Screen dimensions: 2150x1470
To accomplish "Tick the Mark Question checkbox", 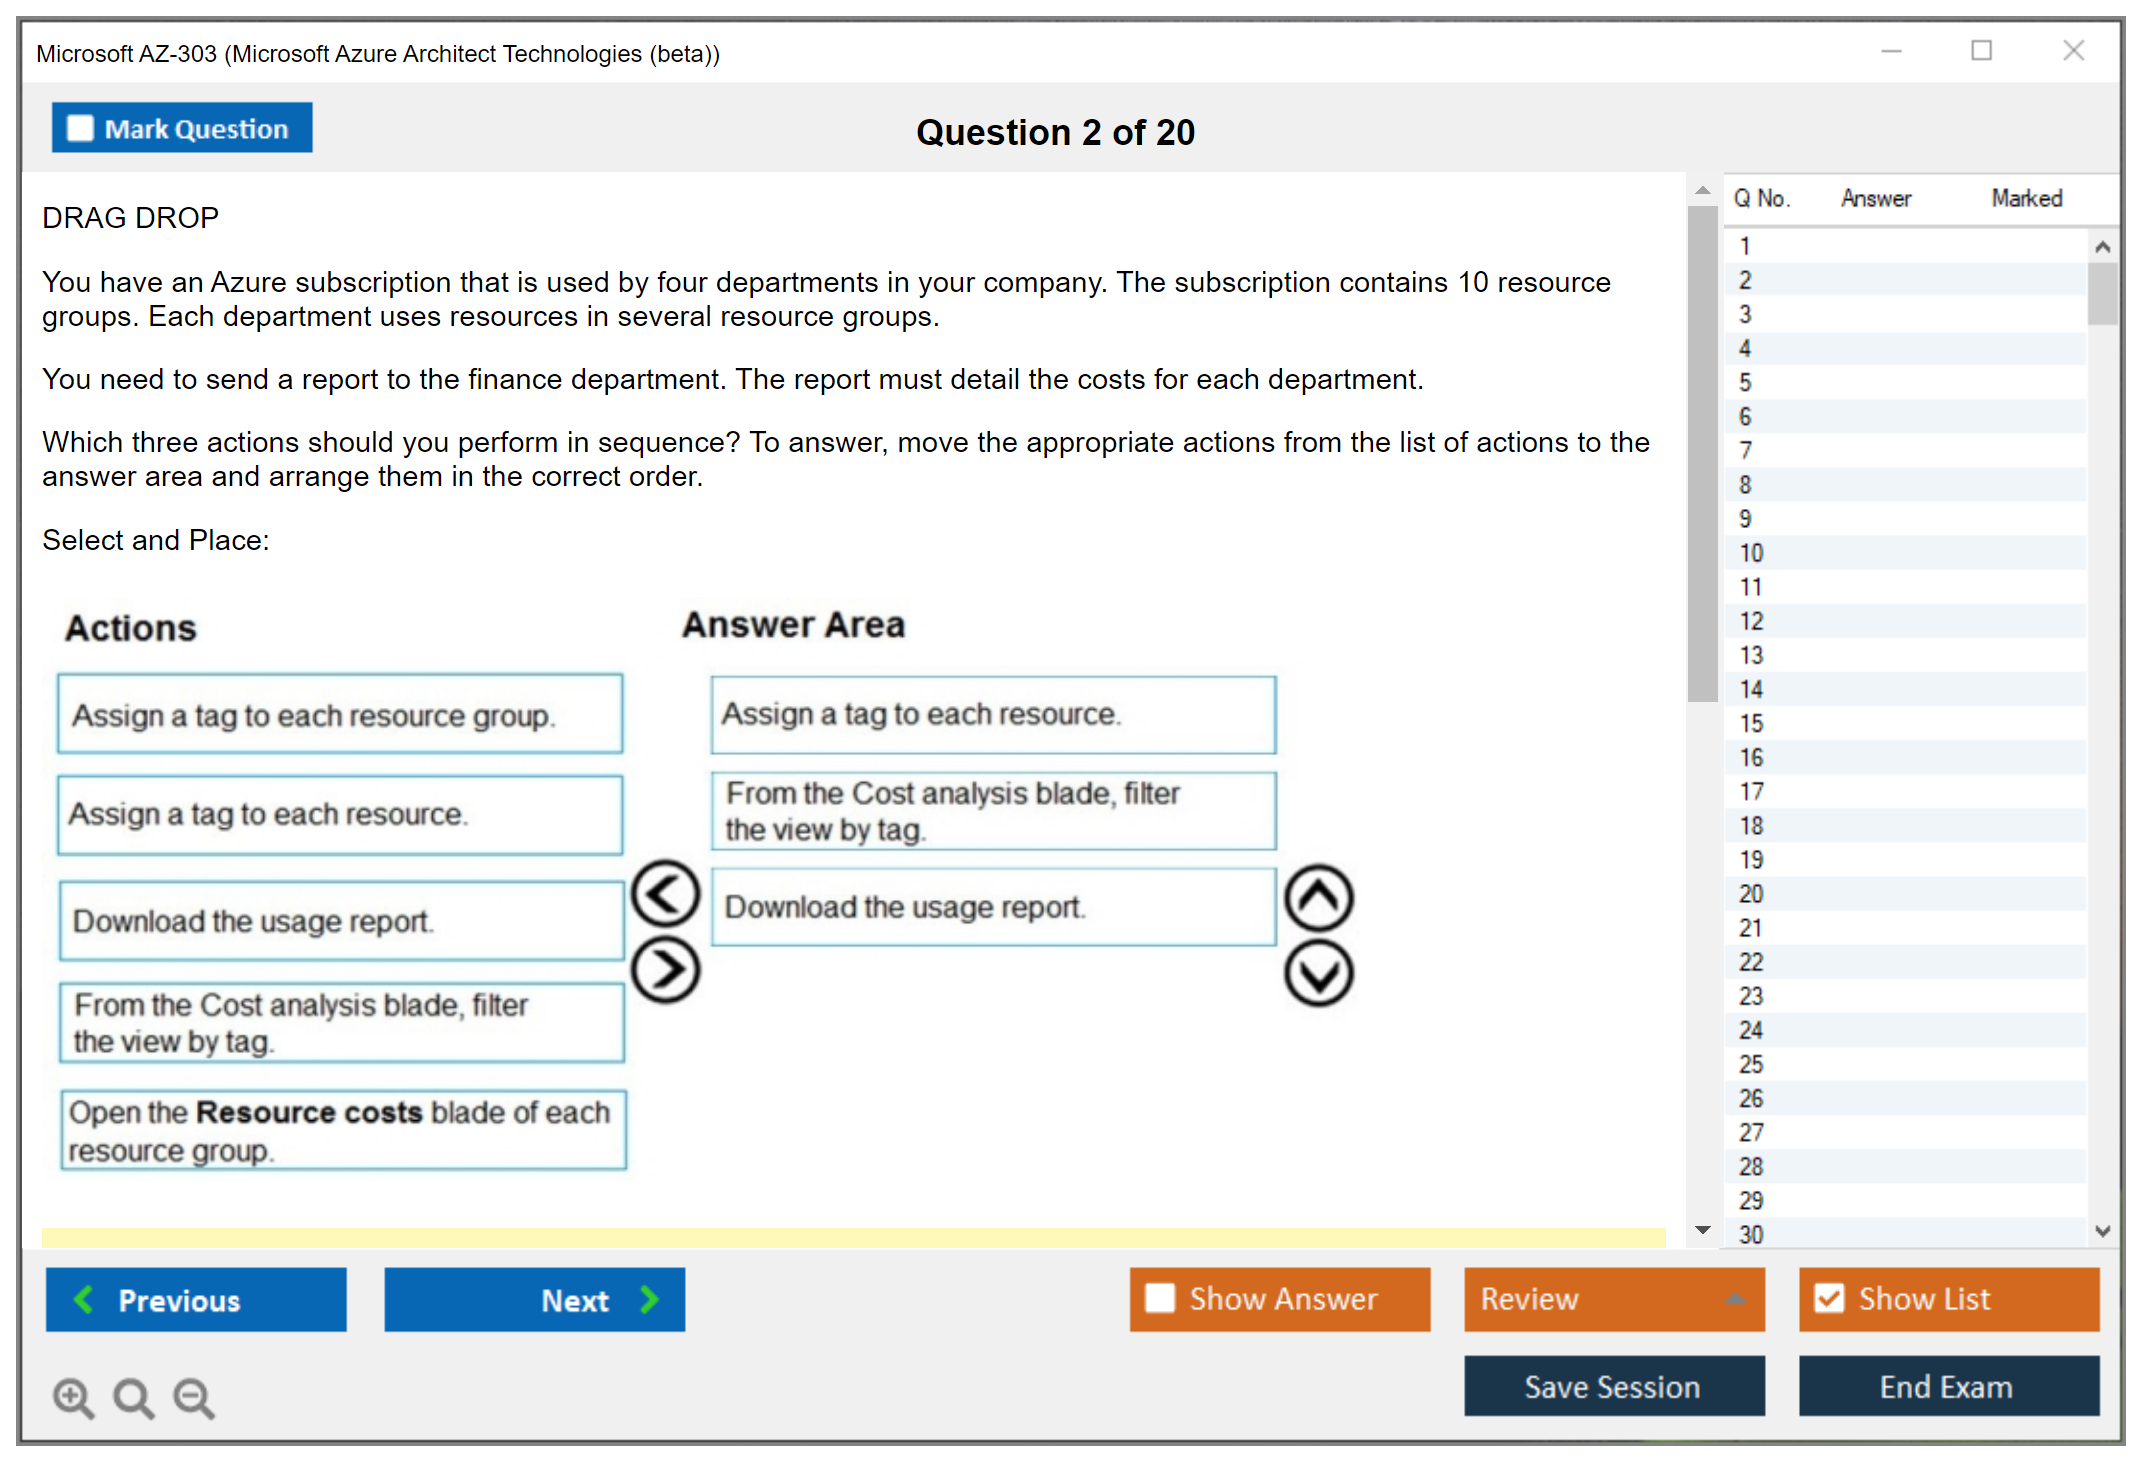I will coord(80,129).
